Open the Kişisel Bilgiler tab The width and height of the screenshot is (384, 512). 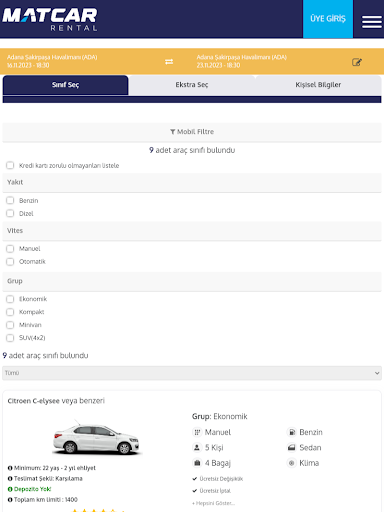point(318,85)
